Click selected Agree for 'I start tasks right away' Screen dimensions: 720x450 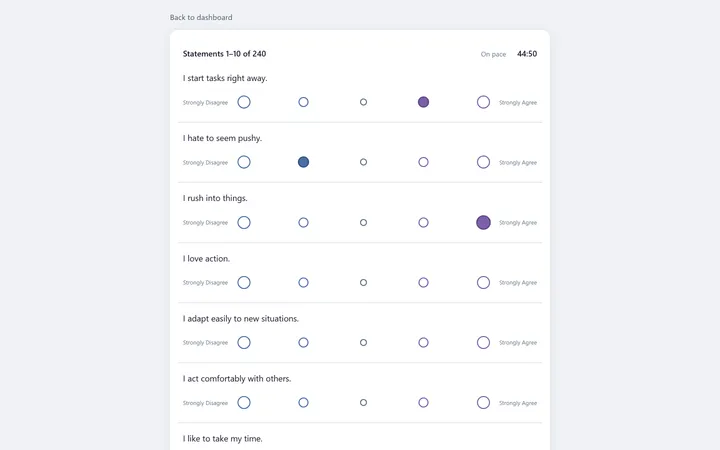423,102
